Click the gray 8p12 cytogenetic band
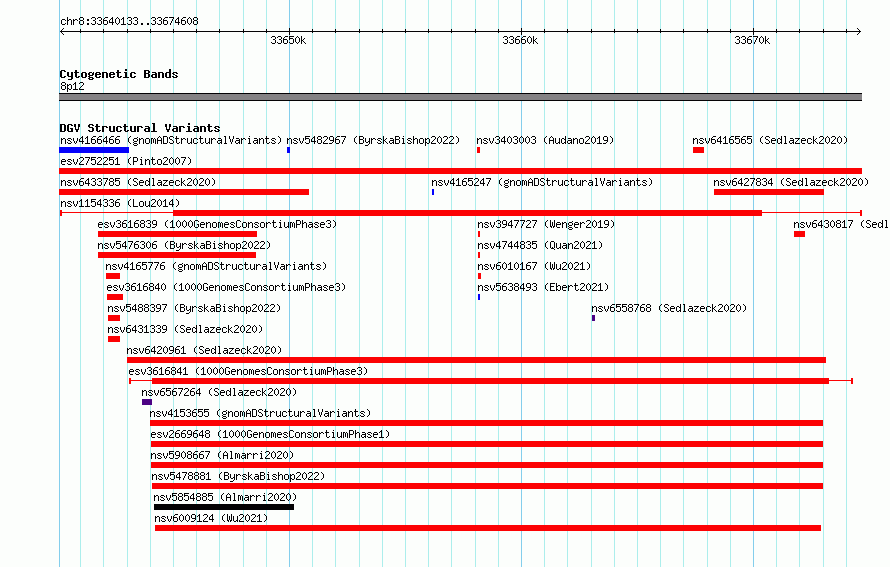This screenshot has width=890, height=567. point(461,97)
